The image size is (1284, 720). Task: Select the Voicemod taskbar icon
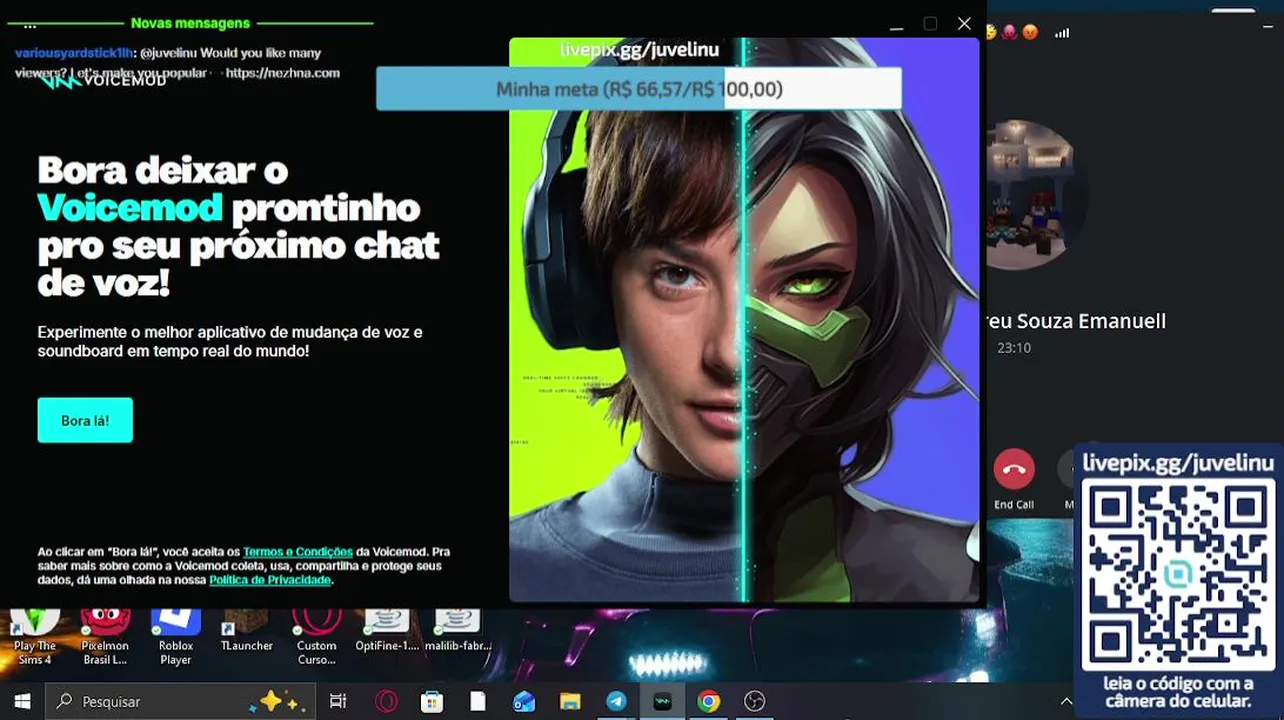click(662, 701)
